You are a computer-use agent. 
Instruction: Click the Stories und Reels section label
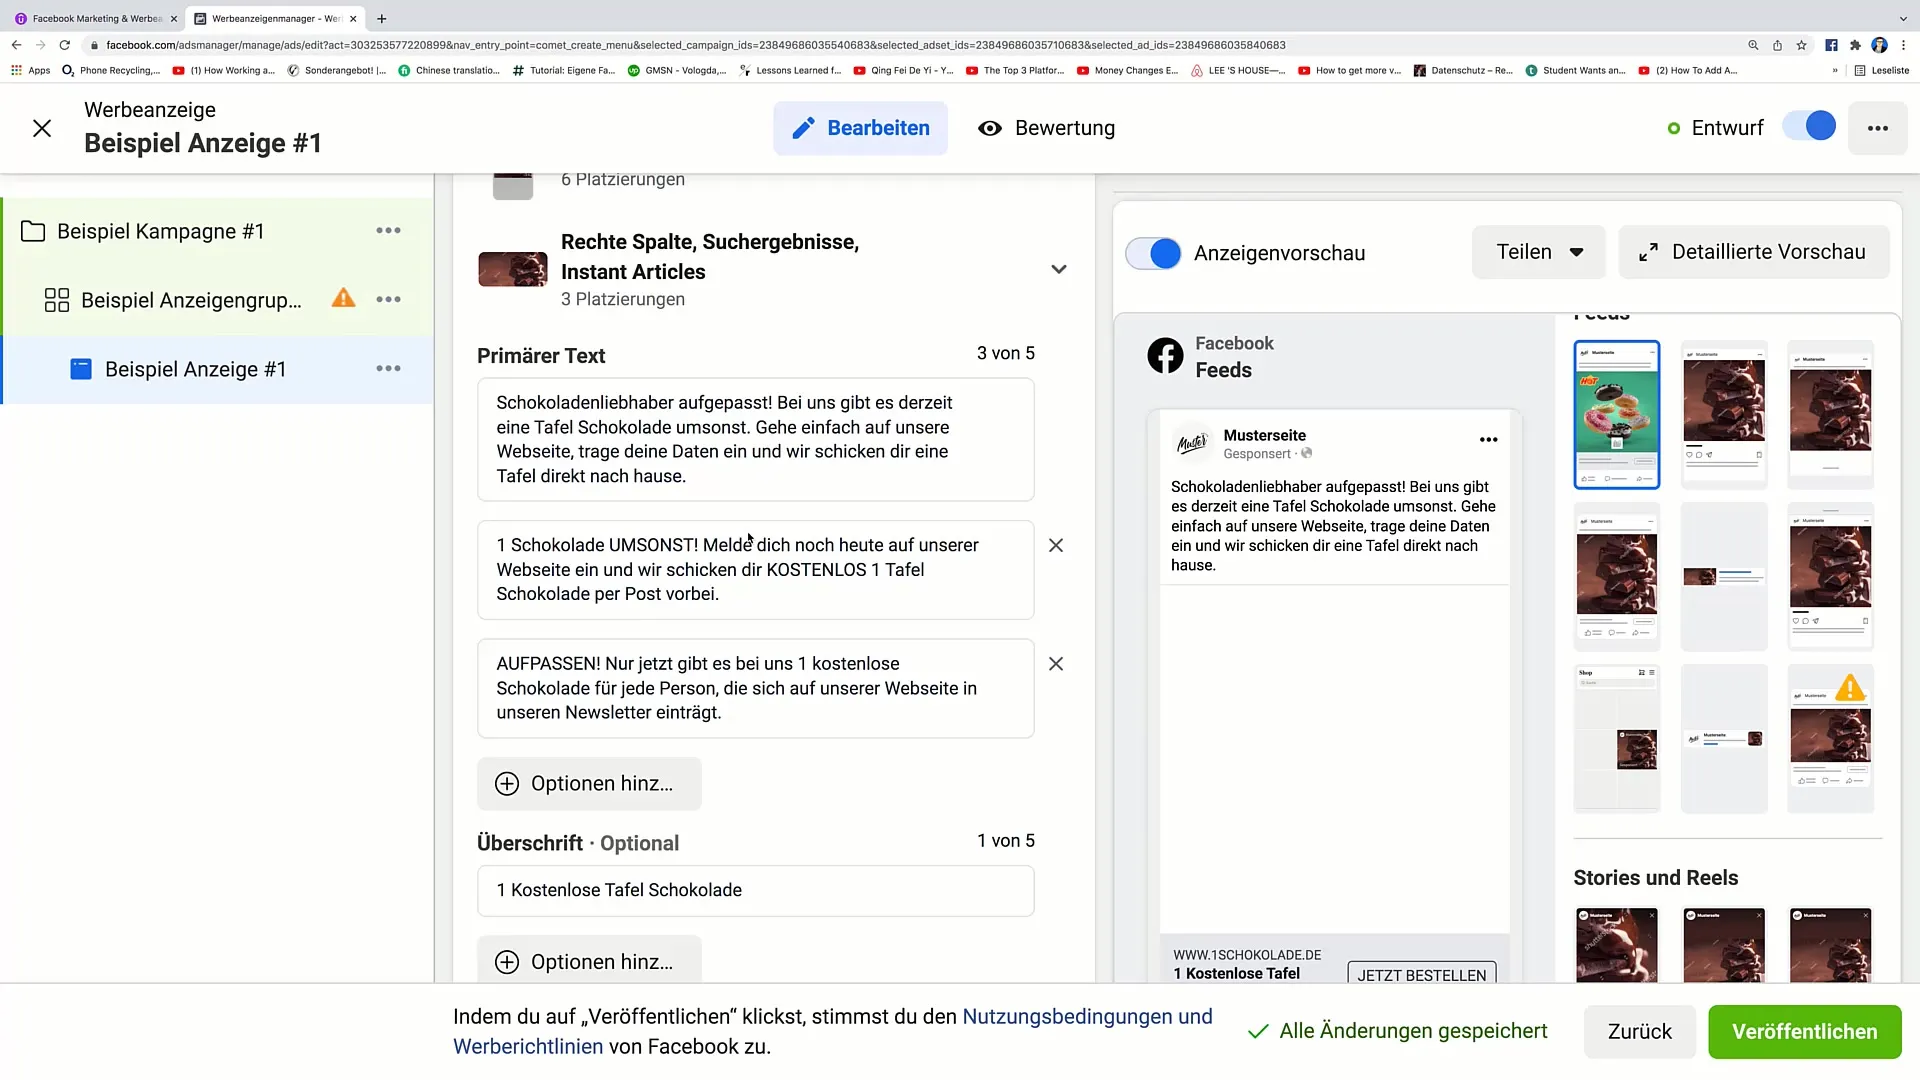(1656, 877)
